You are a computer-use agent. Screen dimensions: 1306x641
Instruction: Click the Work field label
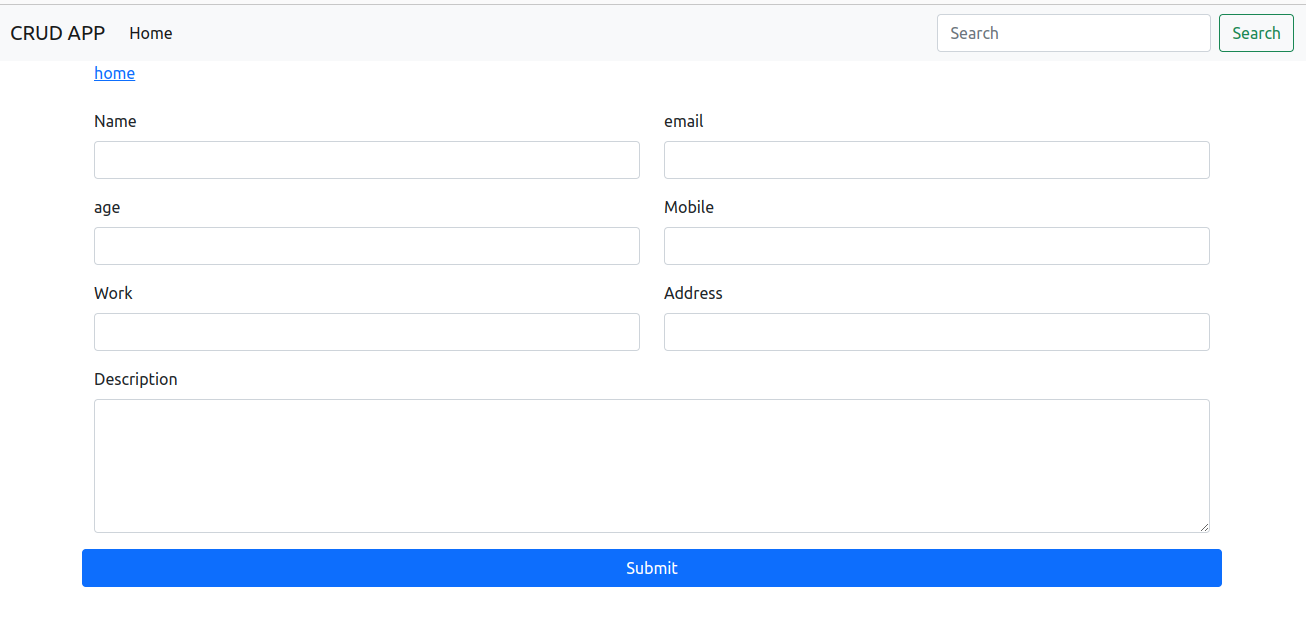(113, 293)
